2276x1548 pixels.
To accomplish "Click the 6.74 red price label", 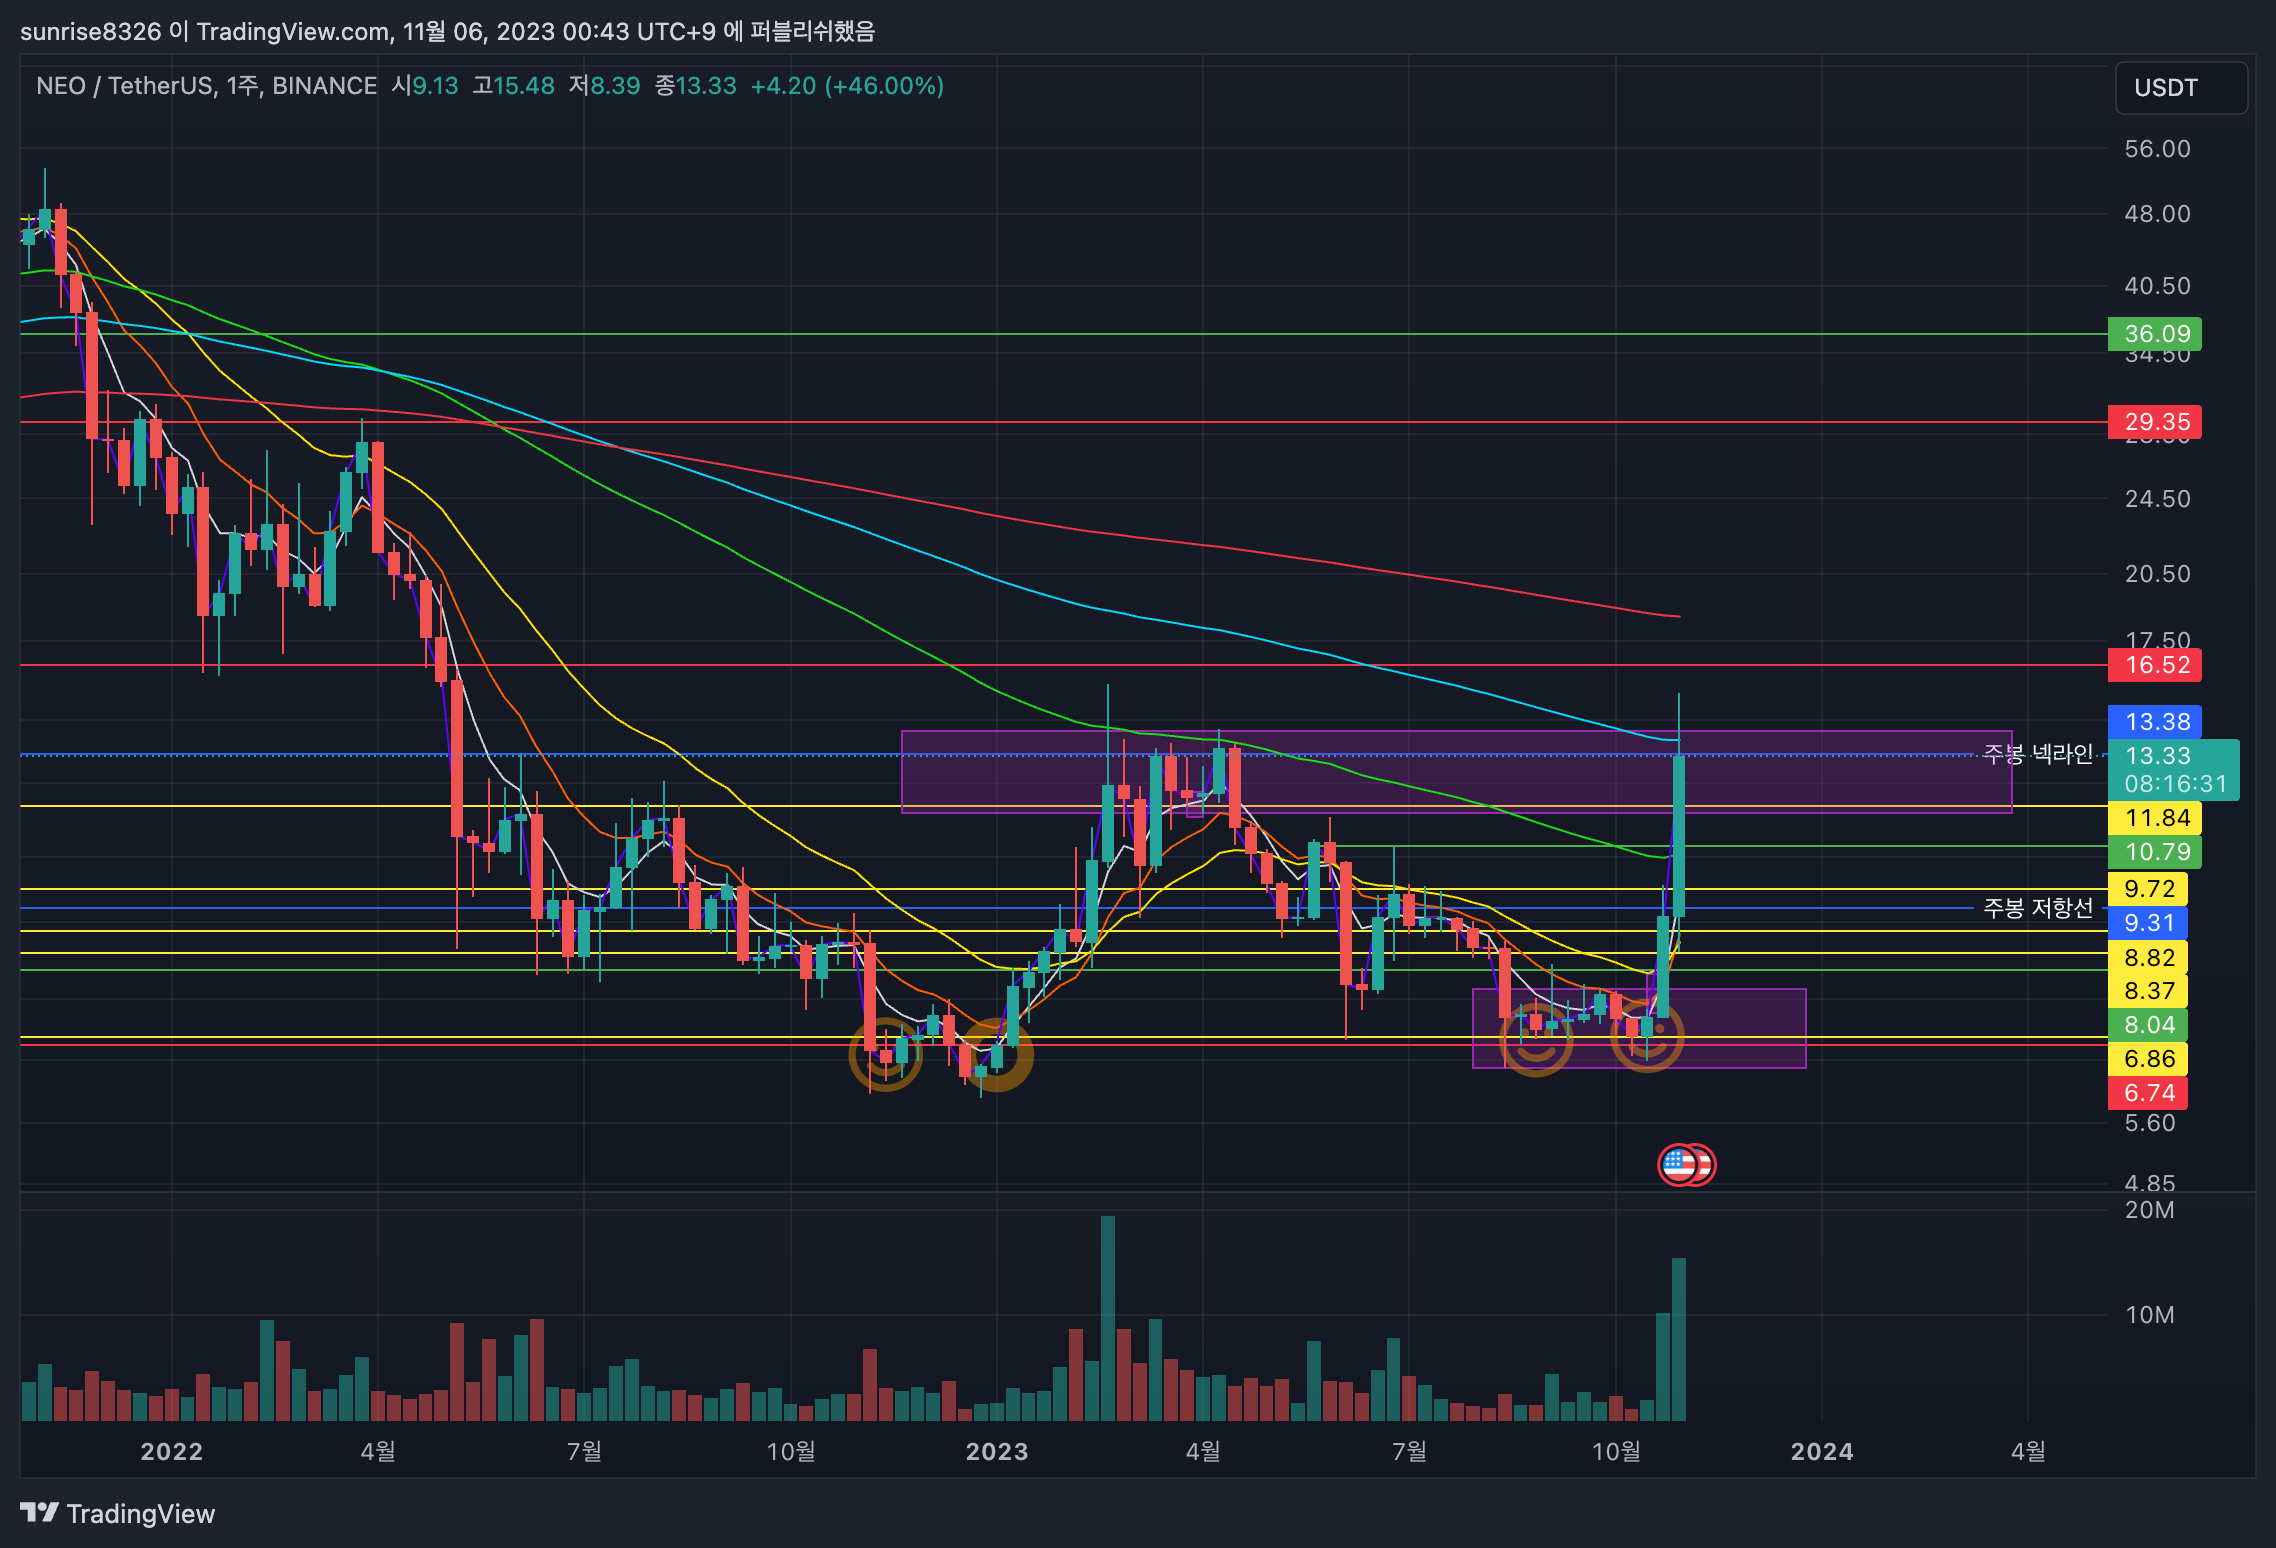I will pos(2148,1093).
